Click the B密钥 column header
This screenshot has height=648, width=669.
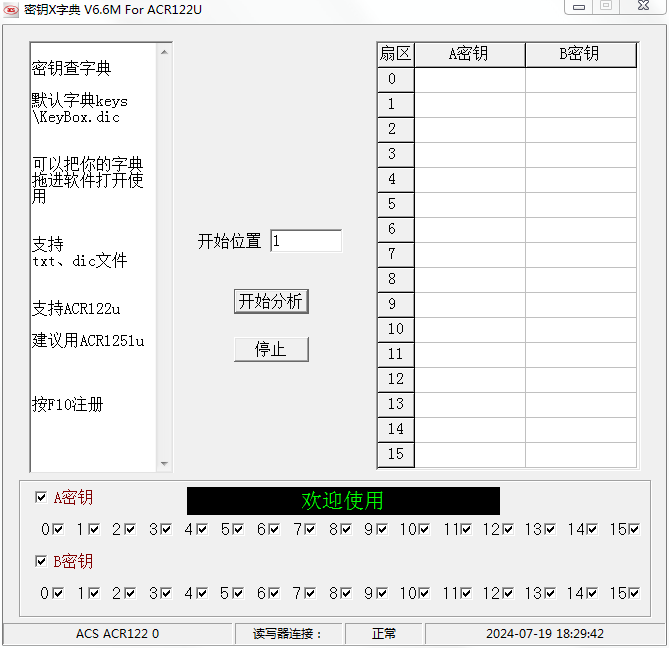tap(580, 54)
